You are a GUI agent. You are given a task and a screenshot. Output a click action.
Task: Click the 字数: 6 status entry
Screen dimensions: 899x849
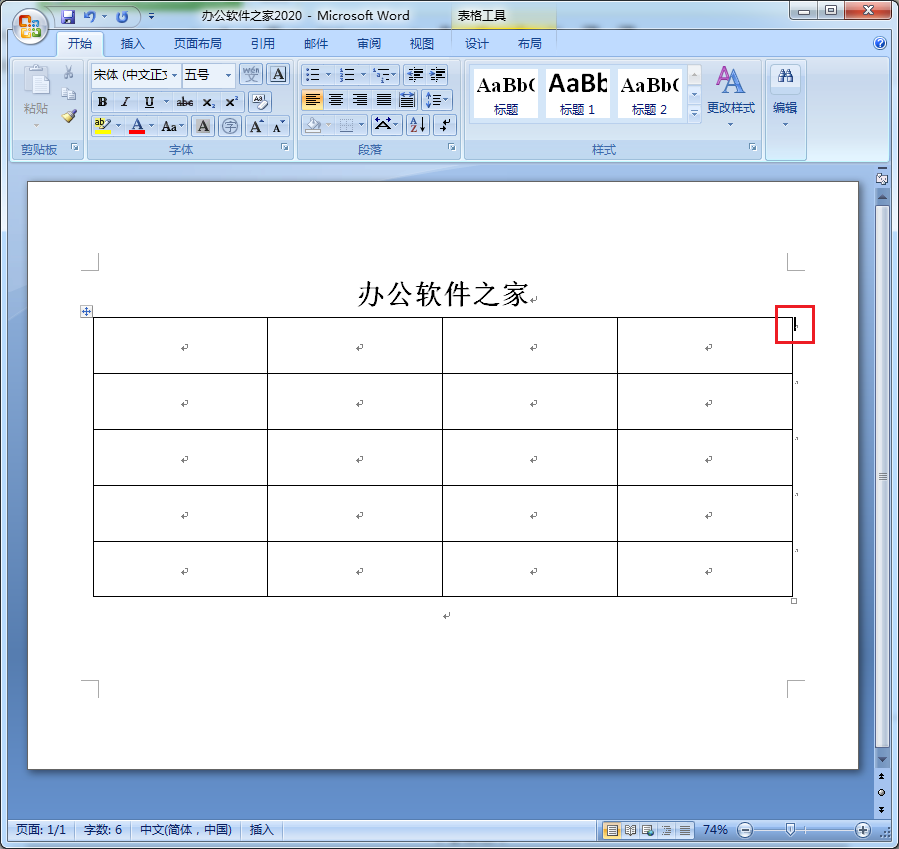(103, 830)
